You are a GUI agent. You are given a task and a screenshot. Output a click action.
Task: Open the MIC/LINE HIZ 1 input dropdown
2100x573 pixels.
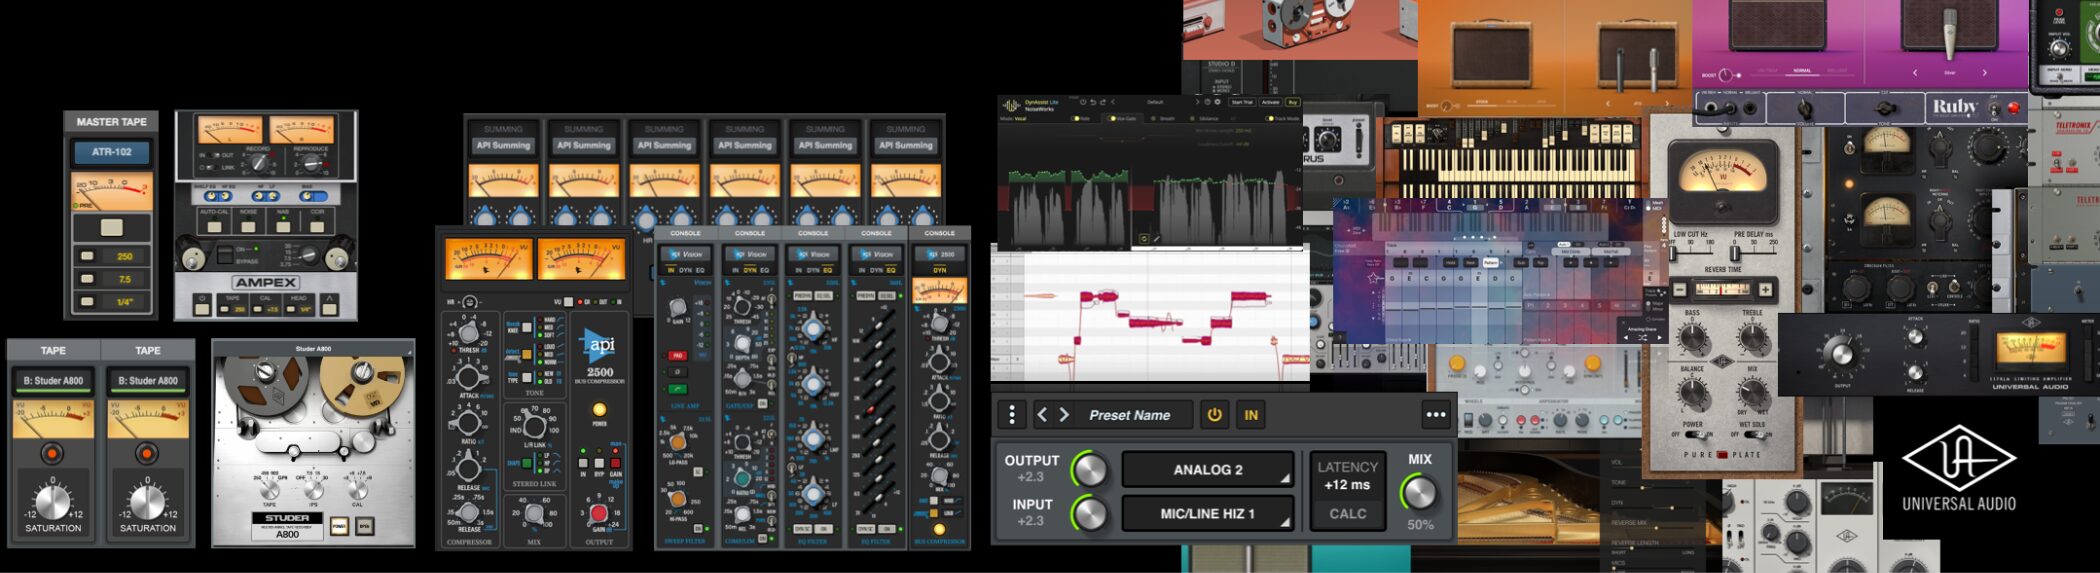point(1208,514)
